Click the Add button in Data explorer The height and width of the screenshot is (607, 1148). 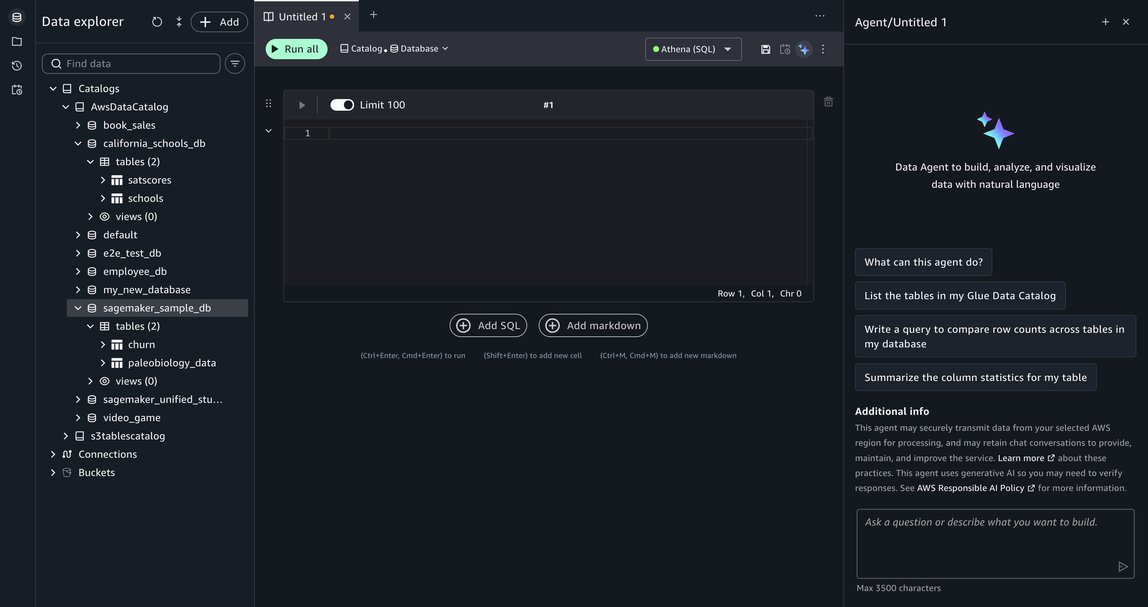[219, 22]
